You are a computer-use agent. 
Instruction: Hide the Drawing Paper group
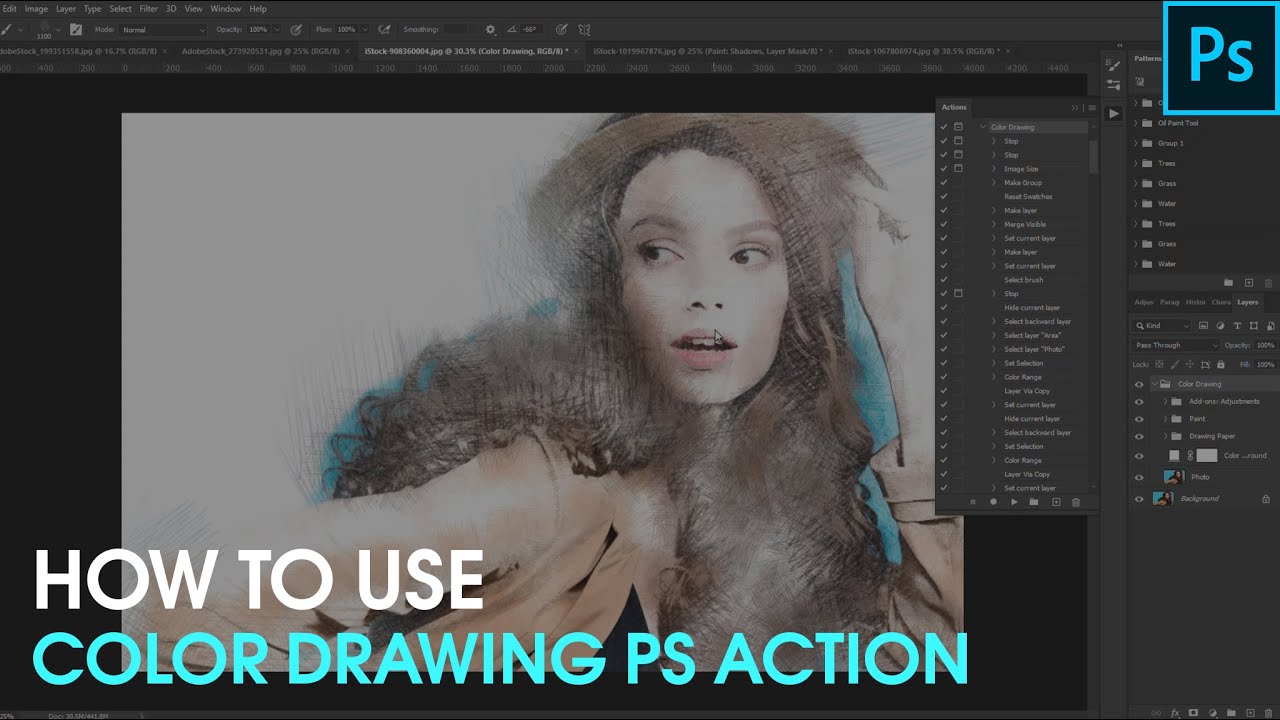(x=1138, y=436)
